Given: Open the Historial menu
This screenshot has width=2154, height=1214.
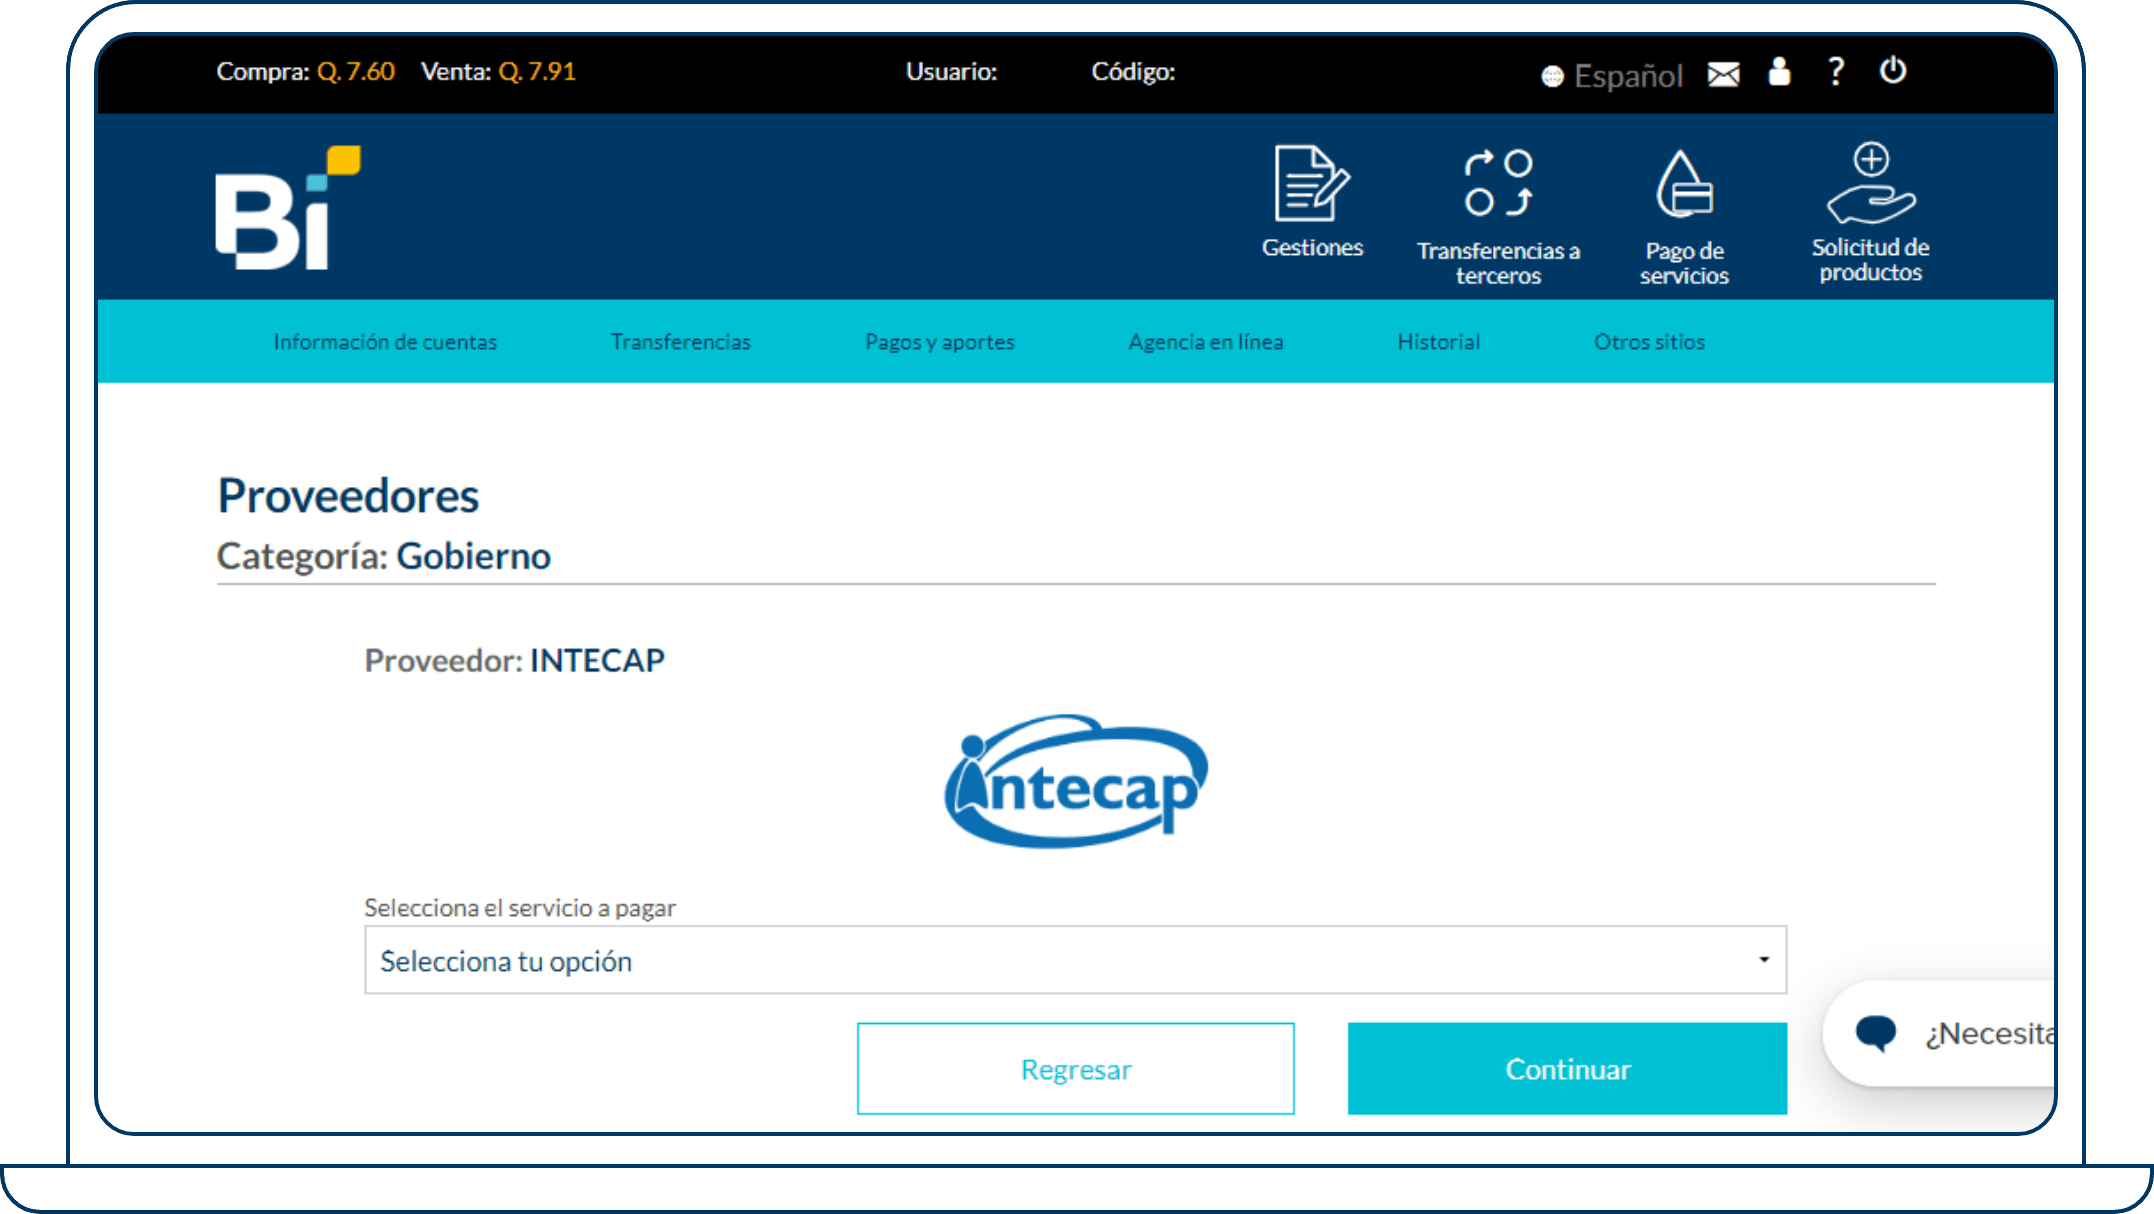Looking at the screenshot, I should 1439,342.
